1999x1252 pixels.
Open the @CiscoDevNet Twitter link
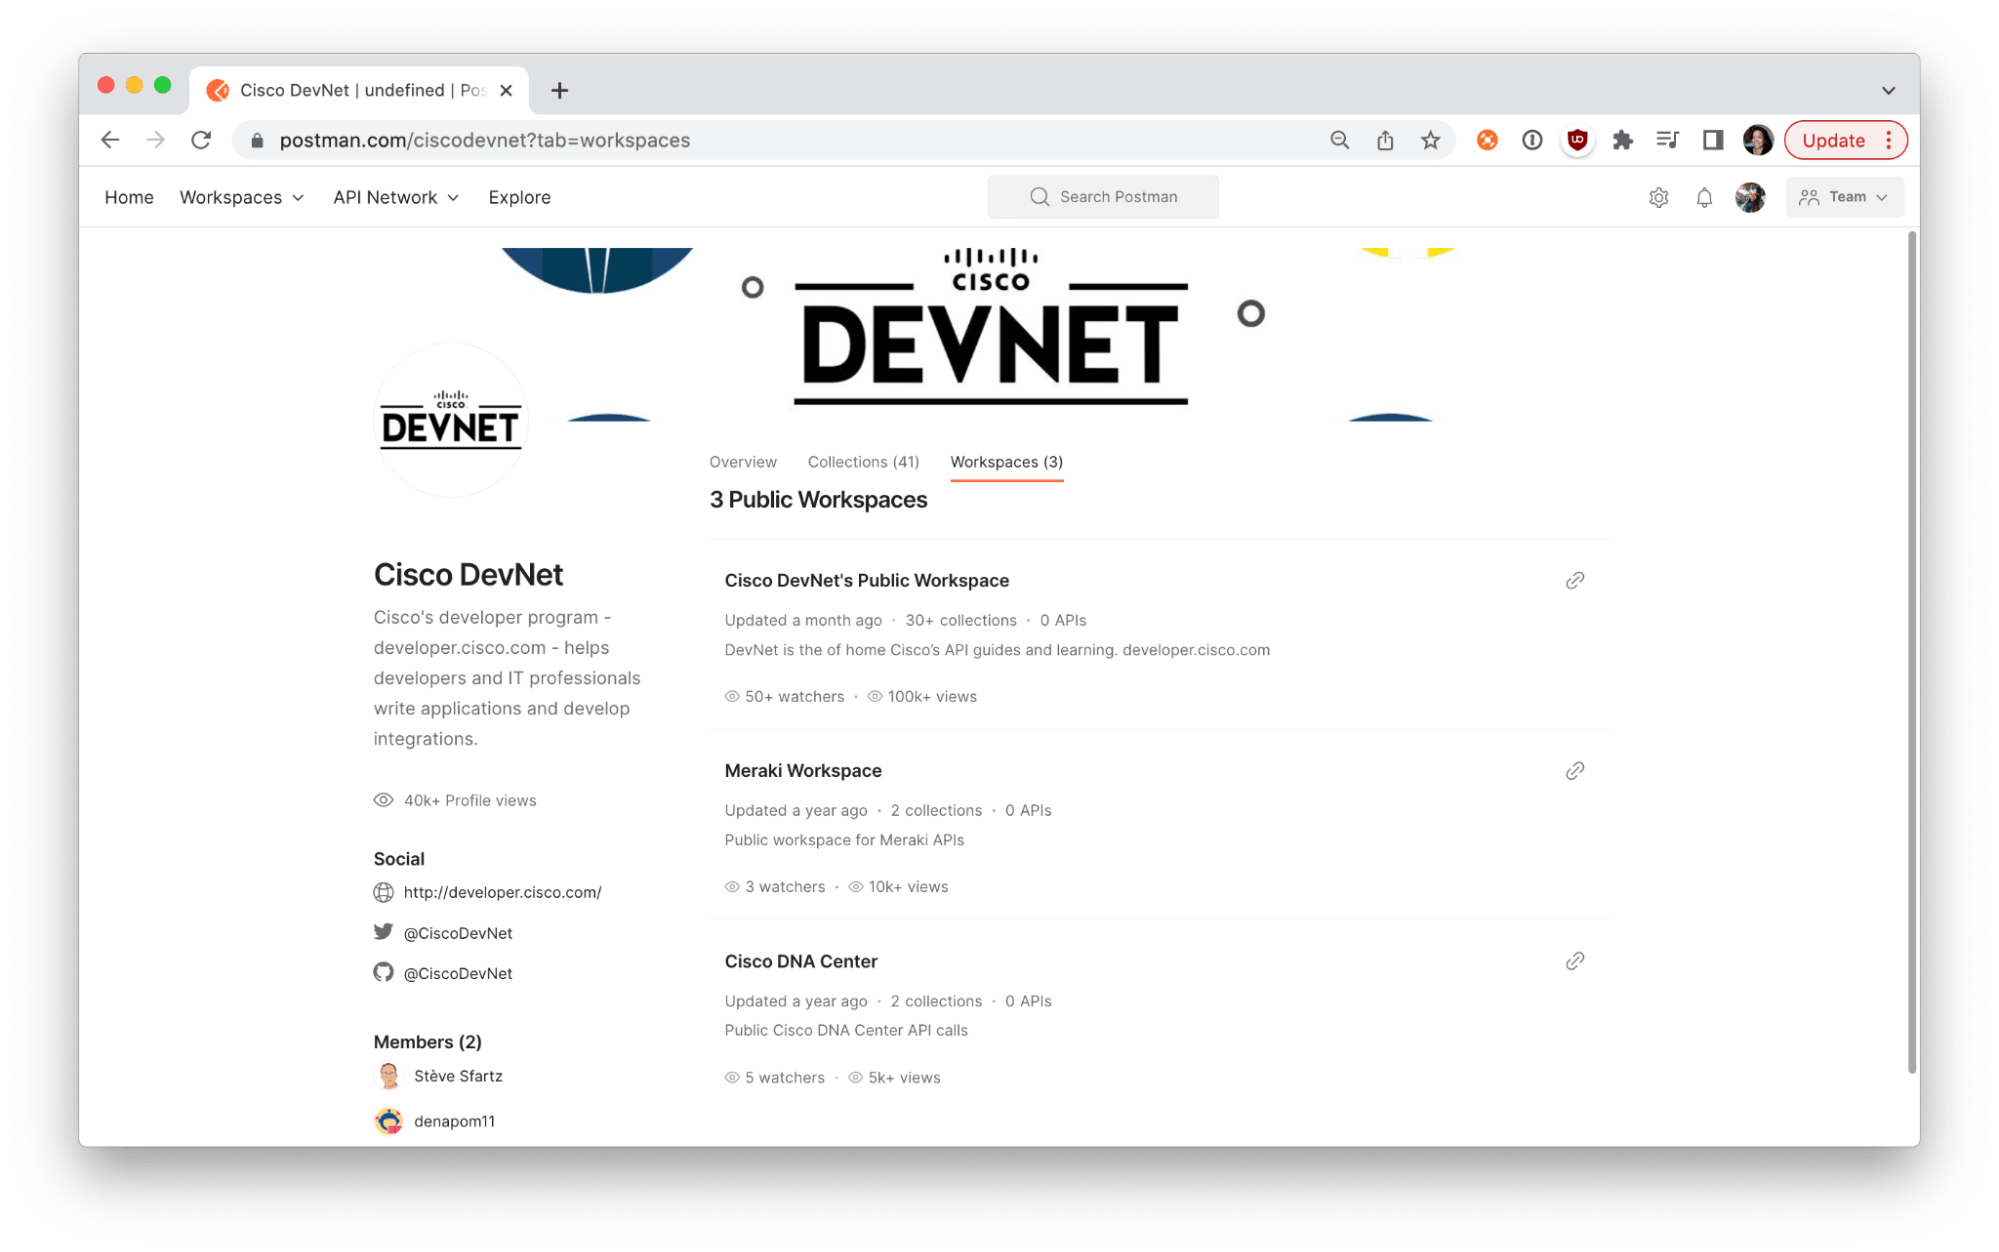pos(458,933)
